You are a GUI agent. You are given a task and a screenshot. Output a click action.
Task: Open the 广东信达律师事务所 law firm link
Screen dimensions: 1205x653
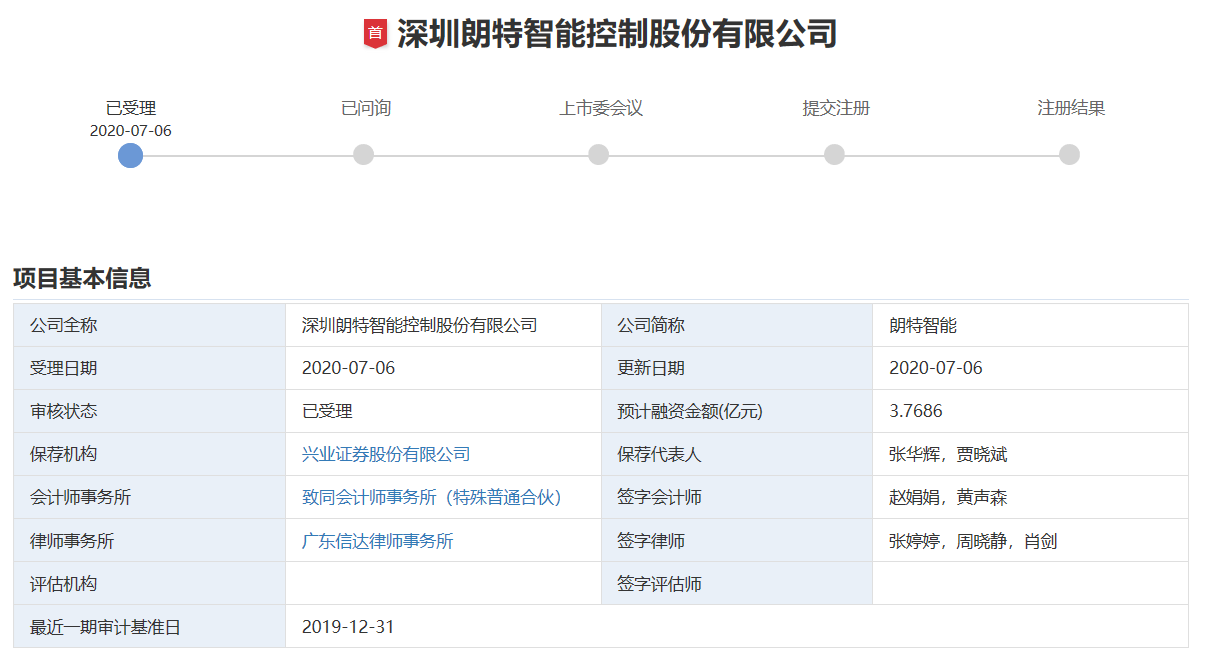(x=378, y=541)
